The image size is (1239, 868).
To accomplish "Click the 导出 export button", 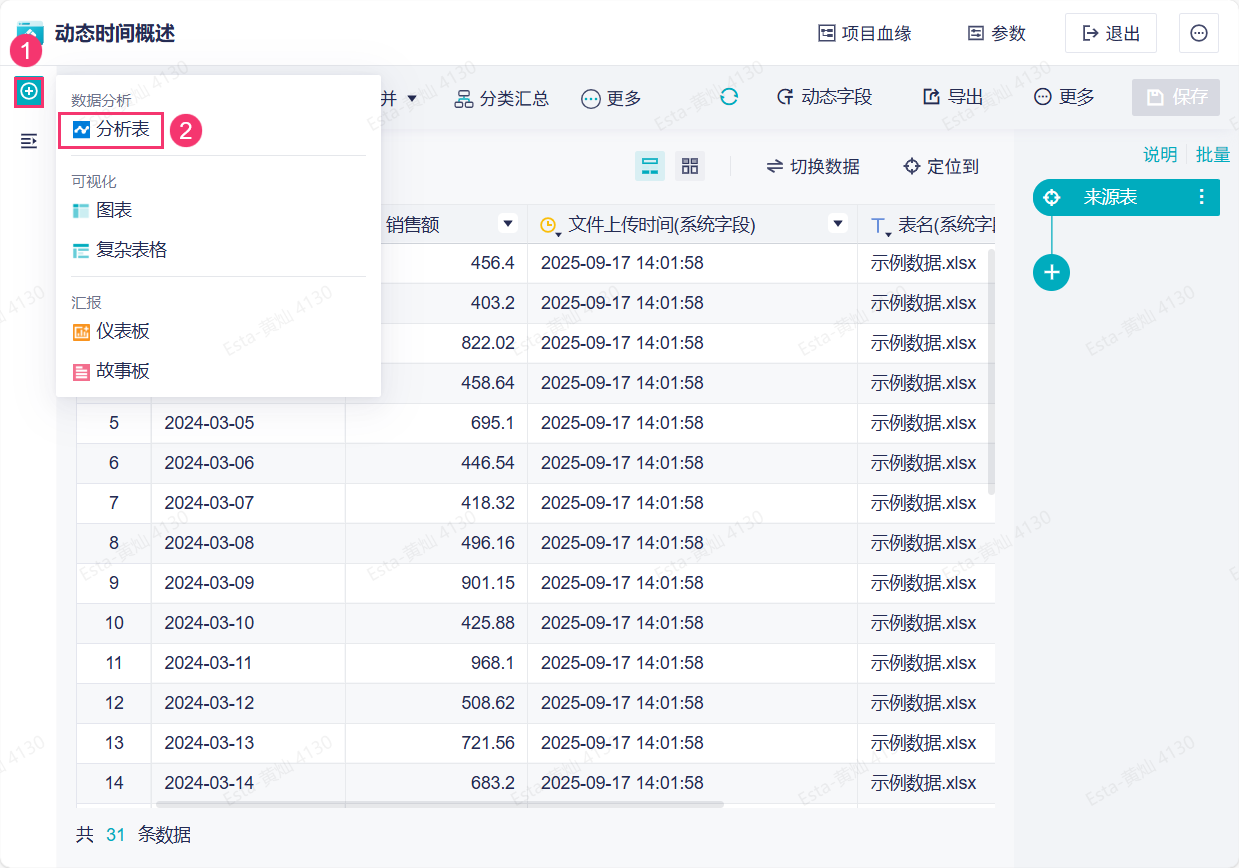I will click(x=952, y=97).
